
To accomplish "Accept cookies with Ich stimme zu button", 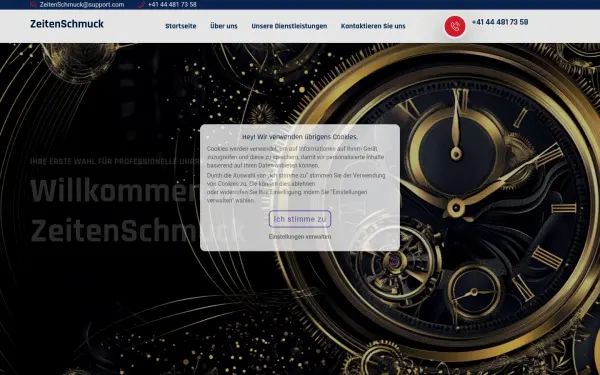I will (300, 219).
